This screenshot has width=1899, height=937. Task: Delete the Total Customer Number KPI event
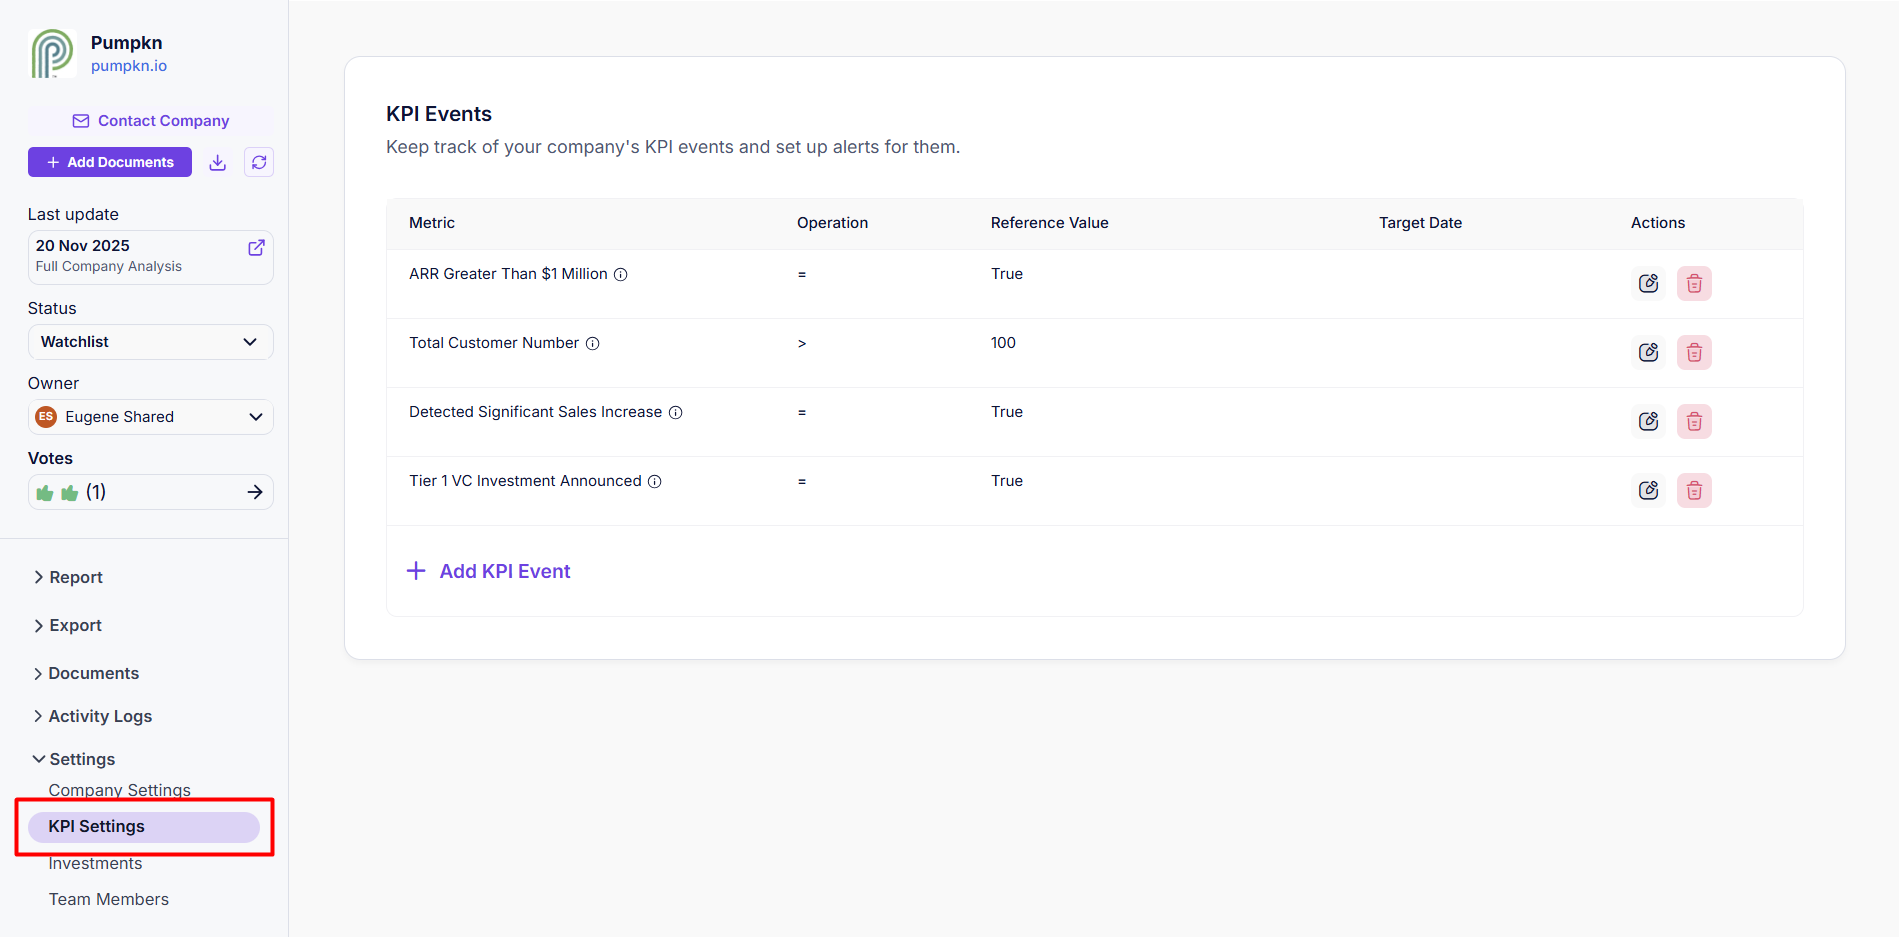point(1694,352)
